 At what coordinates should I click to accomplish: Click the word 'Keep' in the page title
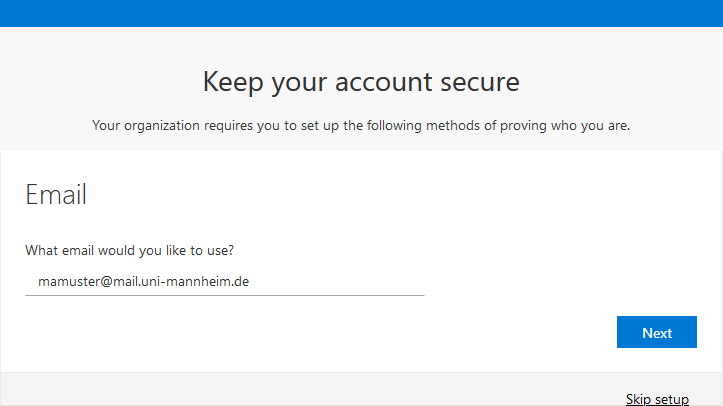point(233,82)
